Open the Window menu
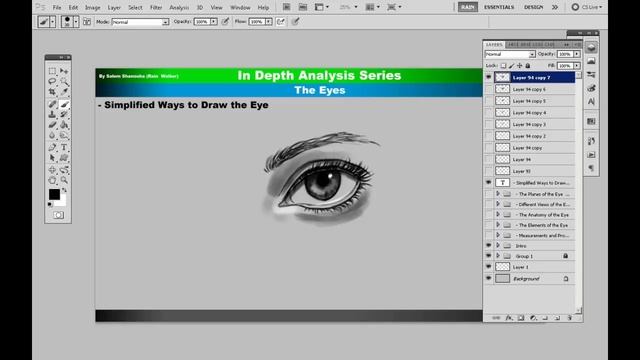This screenshot has height=360, width=640. coord(240,7)
